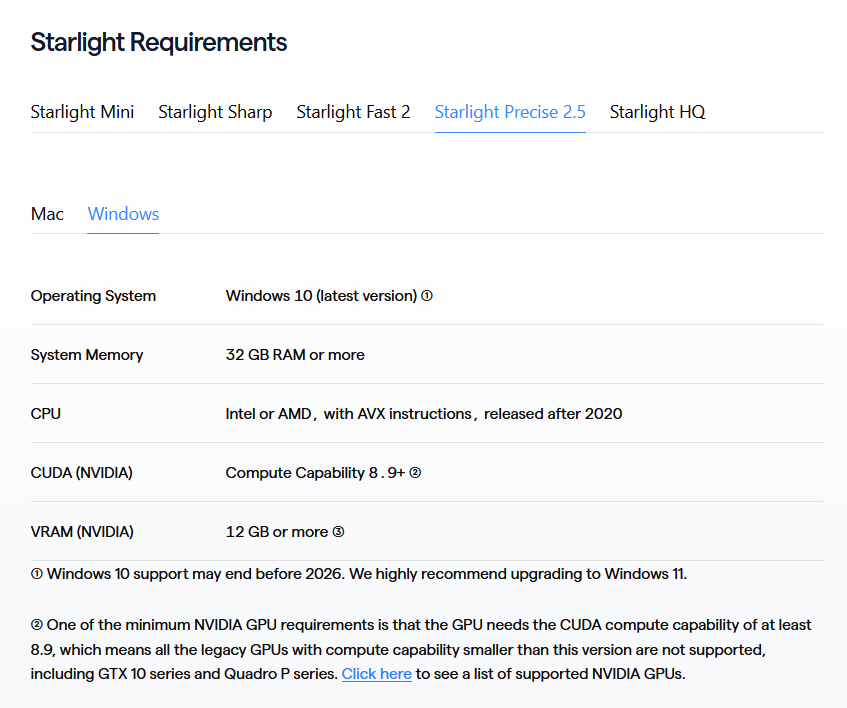847x708 pixels.
Task: Open the Starlight Sharp tab
Action: (x=215, y=112)
